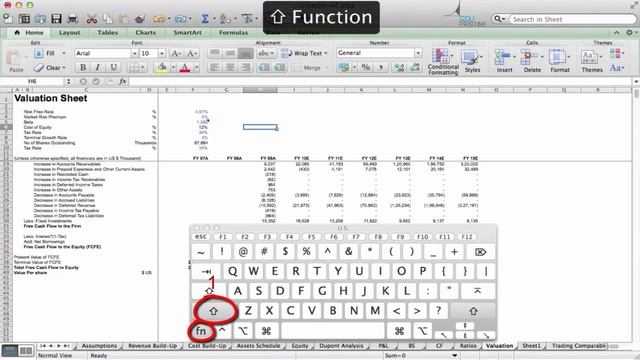Click the AutoSum sigma icon
Image resolution: width=640 pixels, height=360 pixels.
click(205, 19)
